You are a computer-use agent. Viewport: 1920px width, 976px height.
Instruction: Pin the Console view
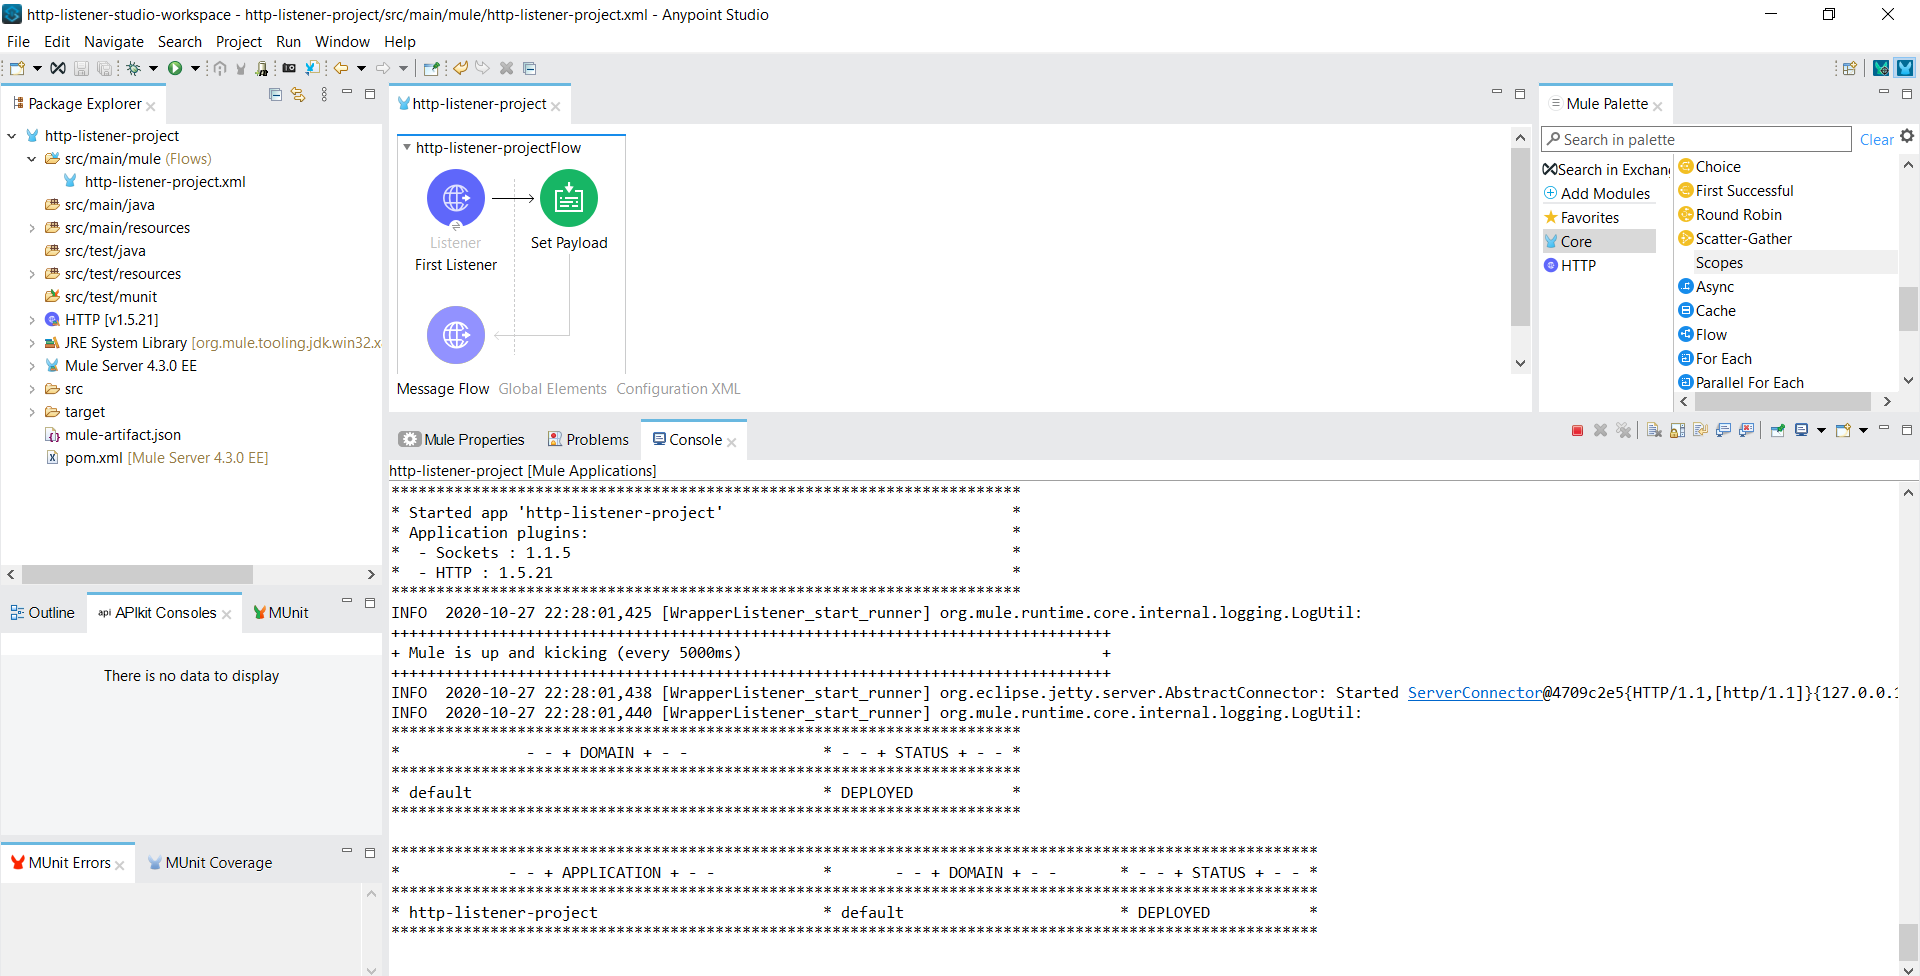coord(1778,430)
